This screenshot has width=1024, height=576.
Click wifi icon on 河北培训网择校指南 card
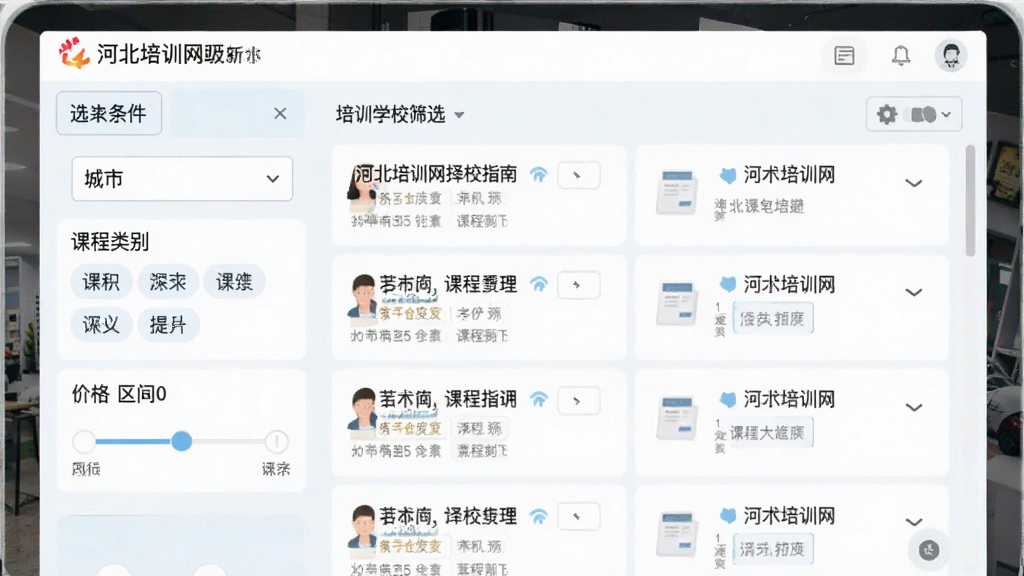point(539,175)
